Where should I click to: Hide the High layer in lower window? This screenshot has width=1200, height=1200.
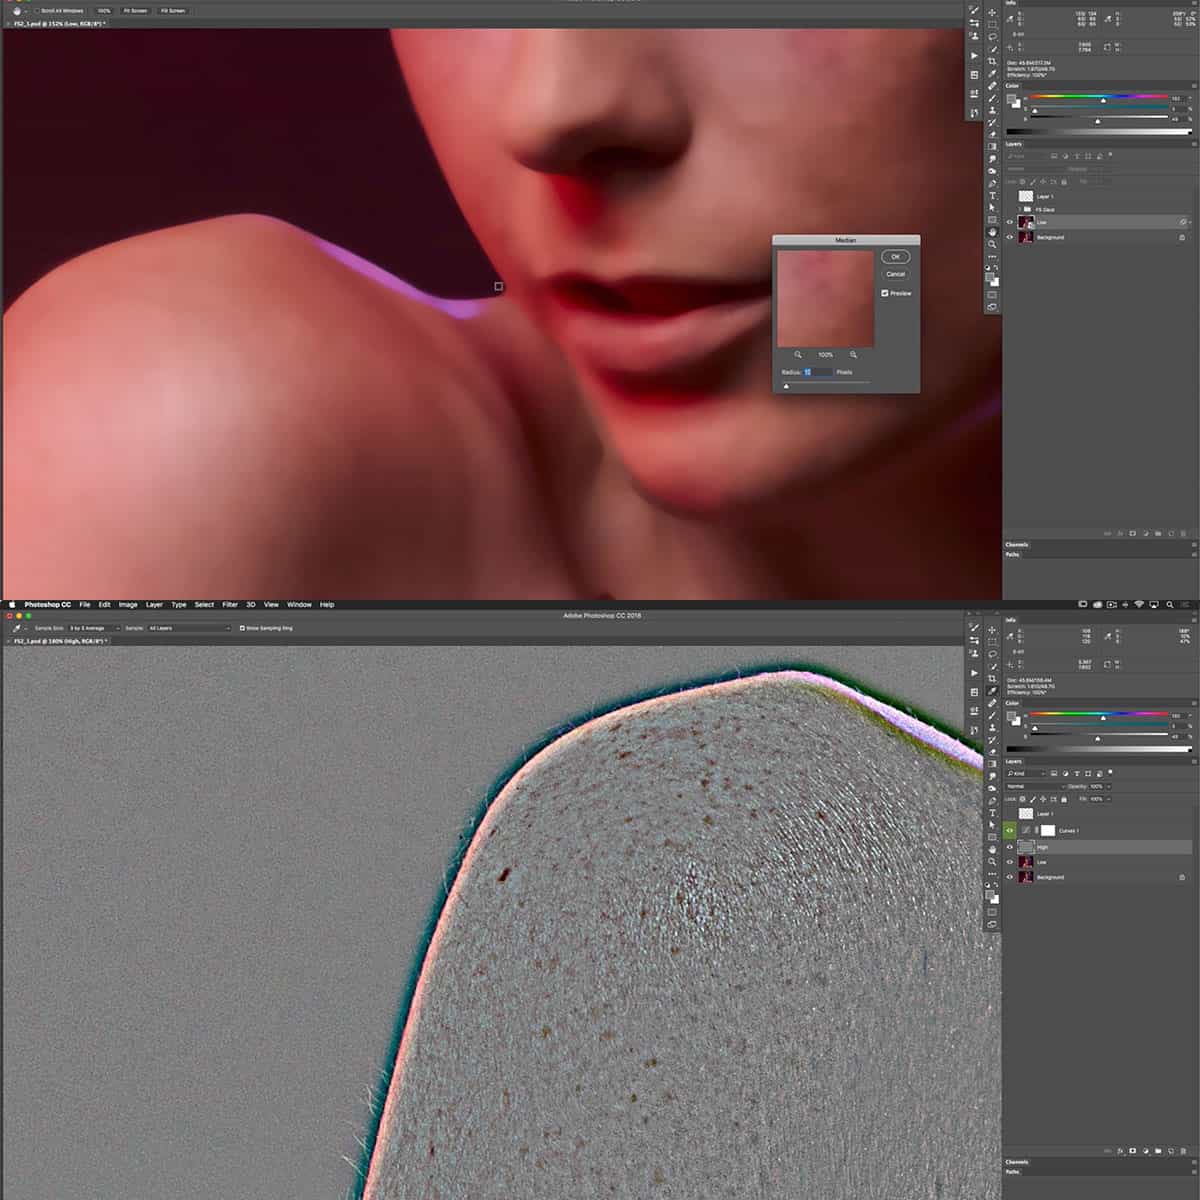pos(1010,847)
